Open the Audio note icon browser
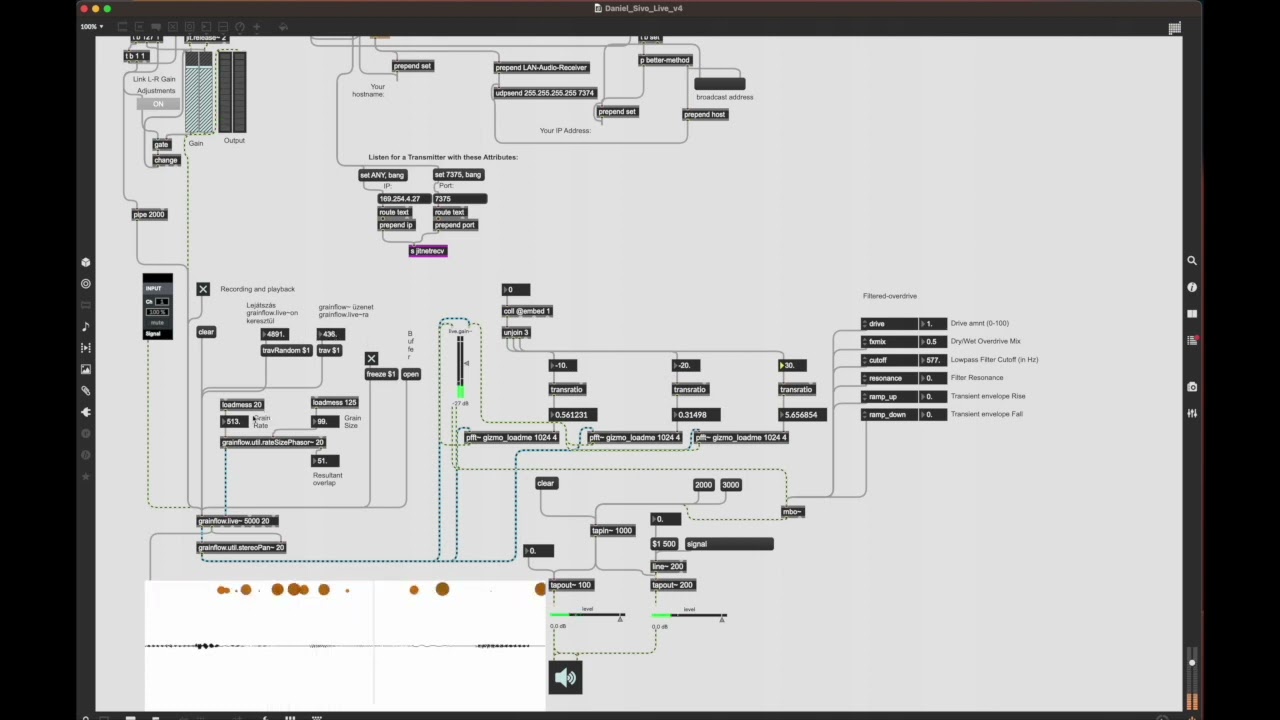The width and height of the screenshot is (1280, 720). 86,326
